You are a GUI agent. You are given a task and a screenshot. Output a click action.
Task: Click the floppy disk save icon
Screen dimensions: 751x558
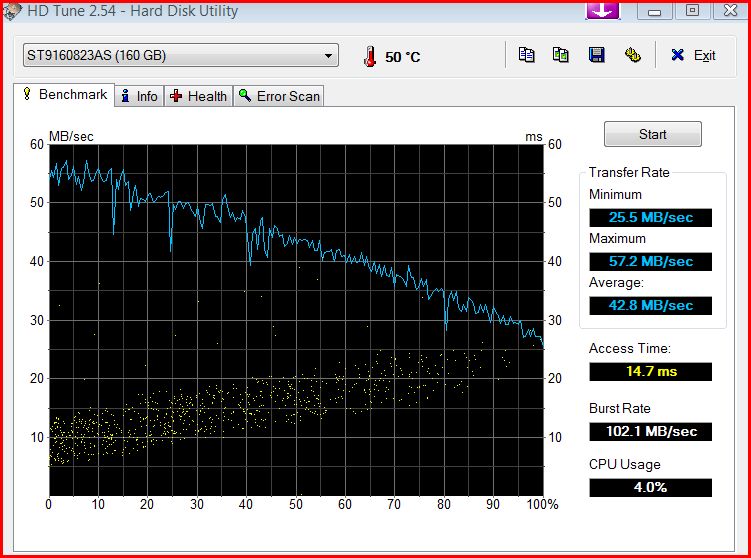pyautogui.click(x=596, y=55)
